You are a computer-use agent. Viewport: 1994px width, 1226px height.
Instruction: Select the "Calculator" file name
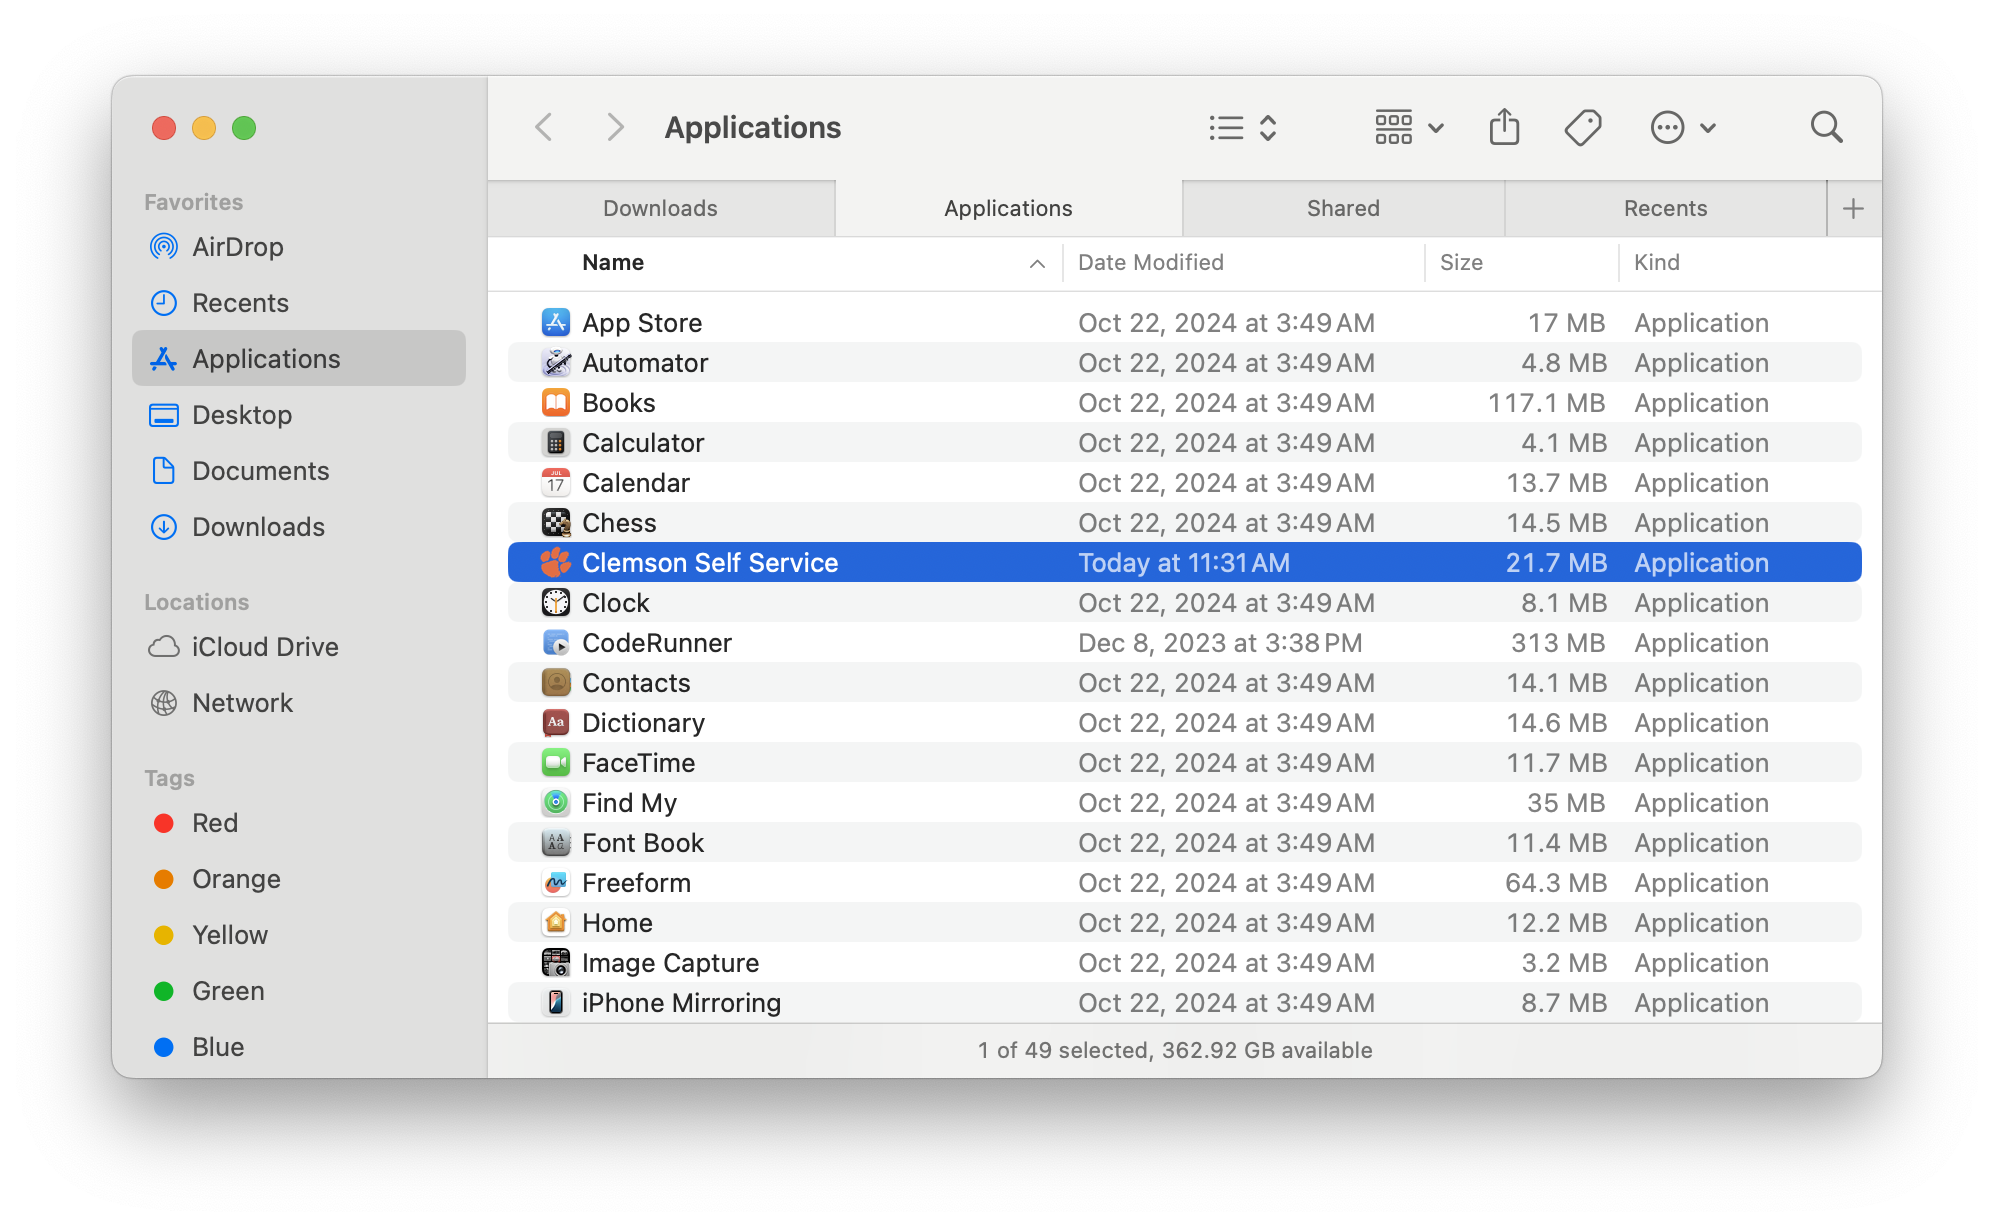tap(643, 442)
